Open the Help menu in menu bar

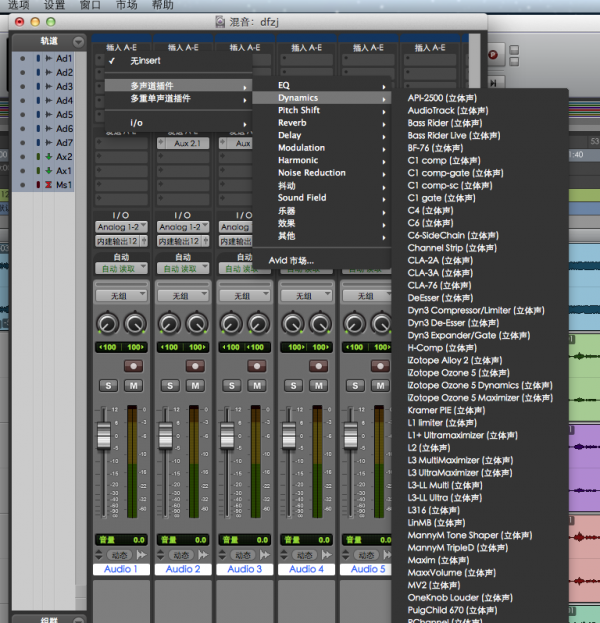pos(163,5)
